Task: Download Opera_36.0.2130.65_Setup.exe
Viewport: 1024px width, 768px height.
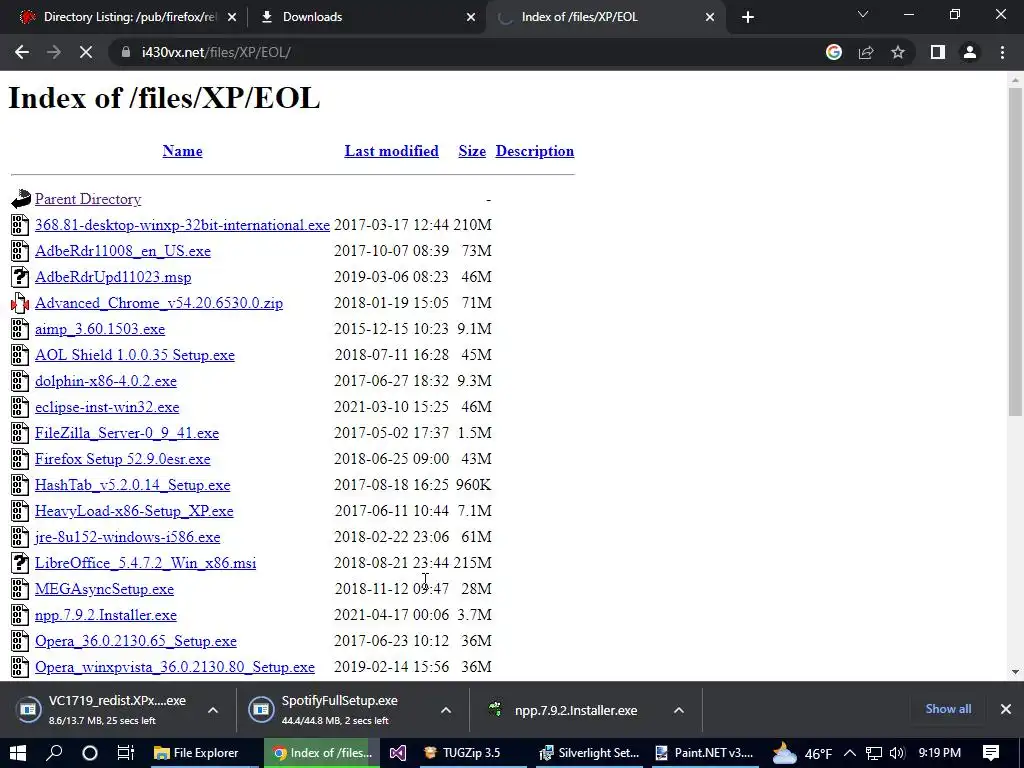Action: [x=136, y=641]
